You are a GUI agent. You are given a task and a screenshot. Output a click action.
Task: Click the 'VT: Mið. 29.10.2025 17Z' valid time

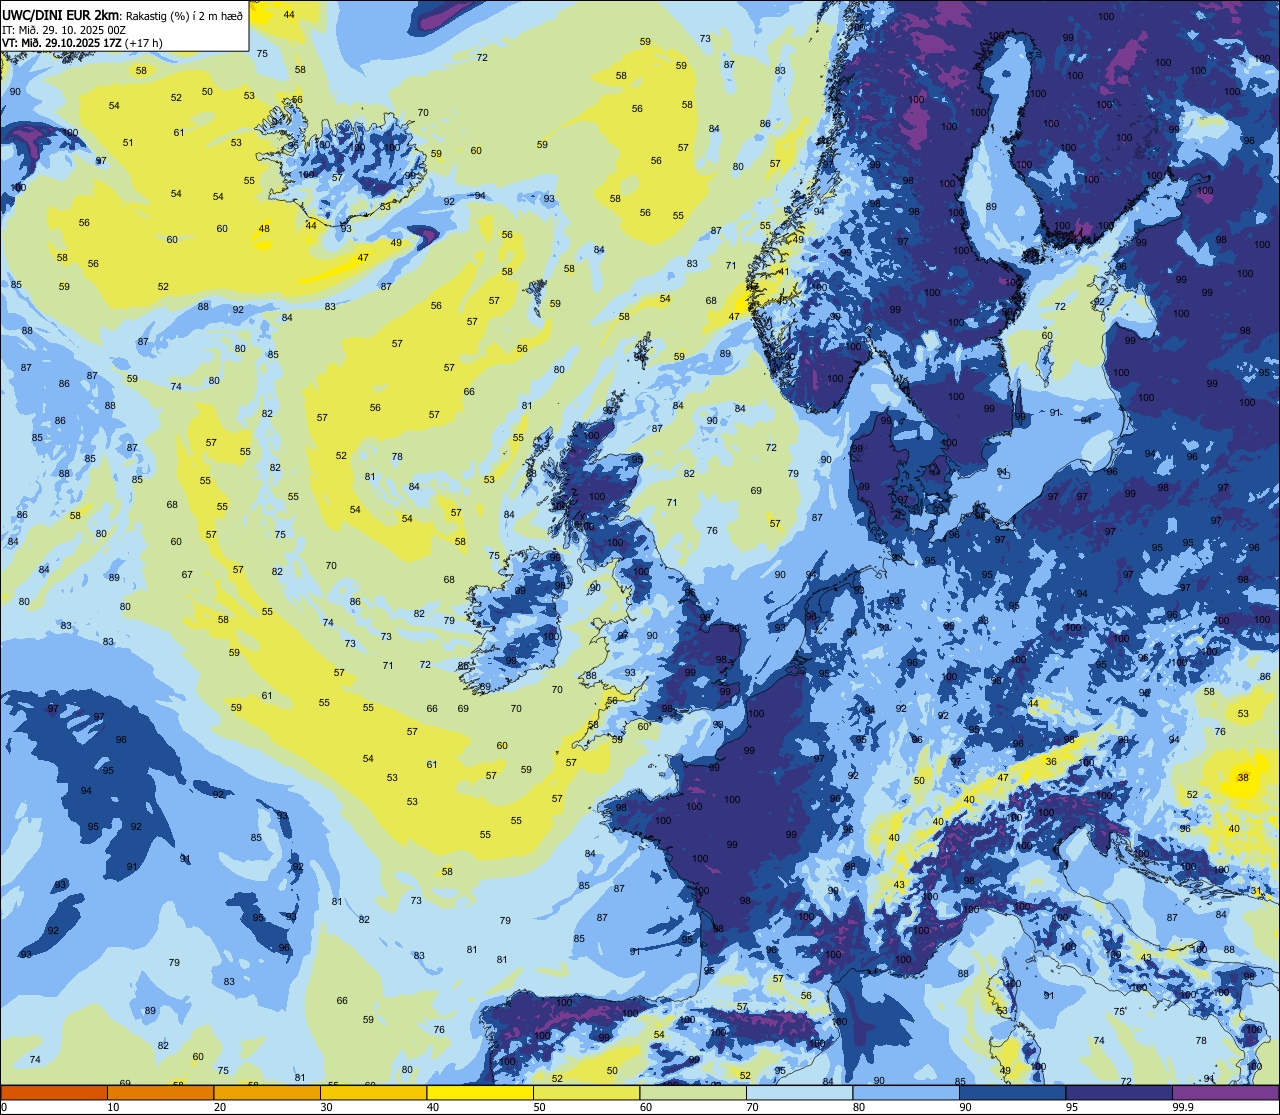pos(62,42)
